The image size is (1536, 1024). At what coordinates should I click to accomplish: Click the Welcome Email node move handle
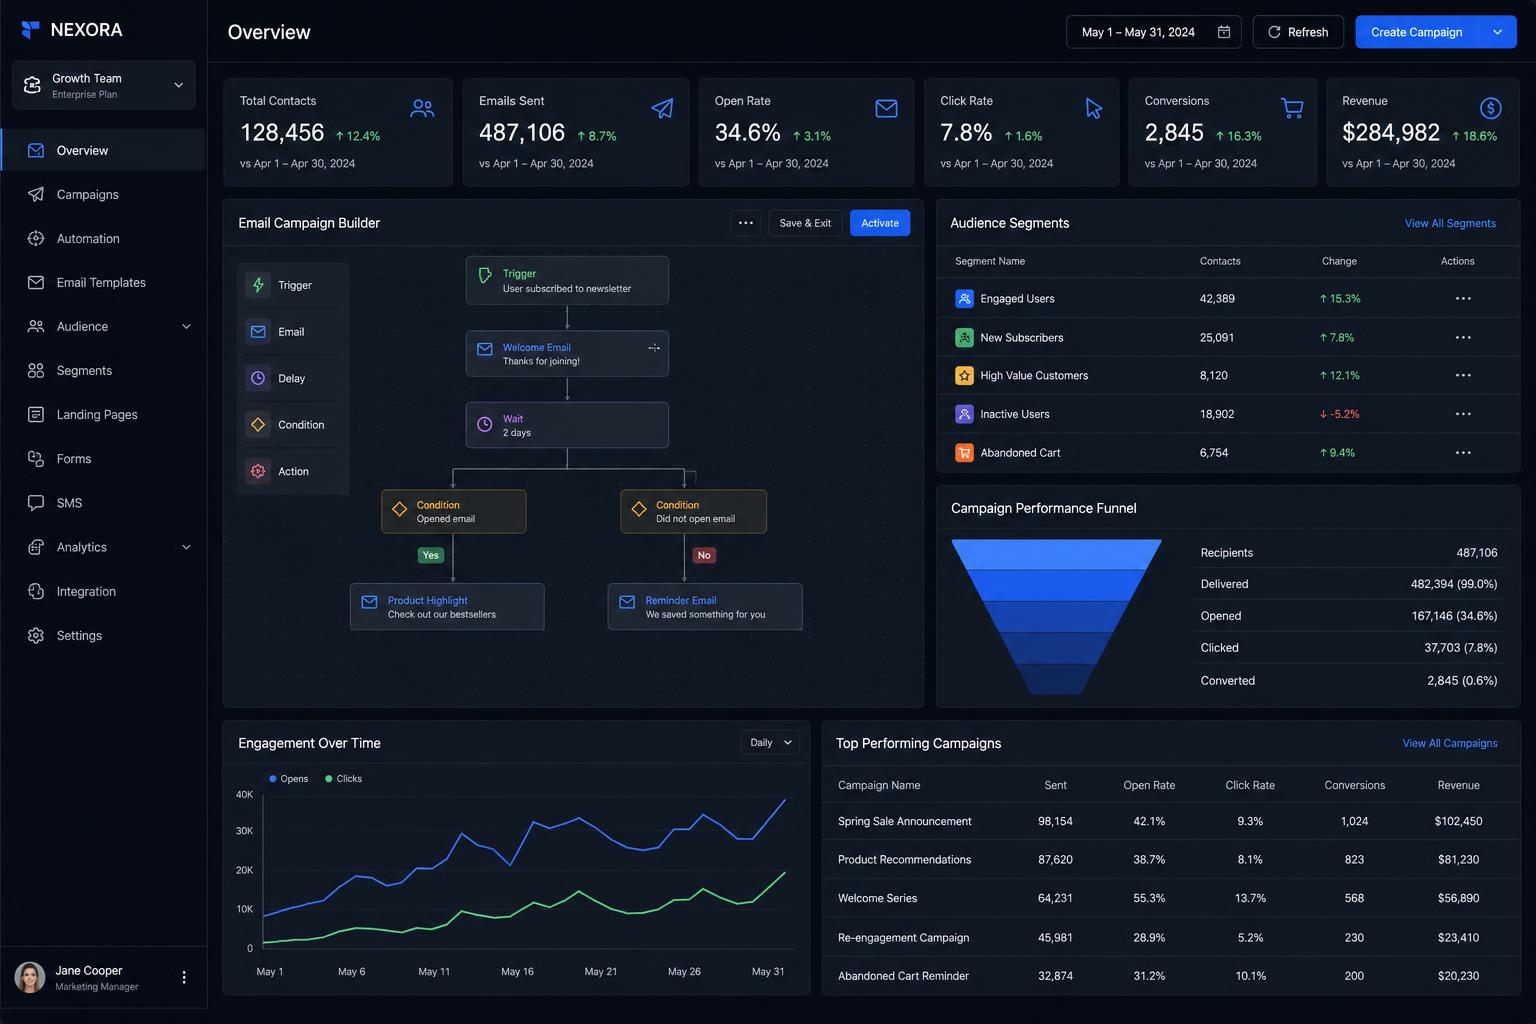click(654, 348)
